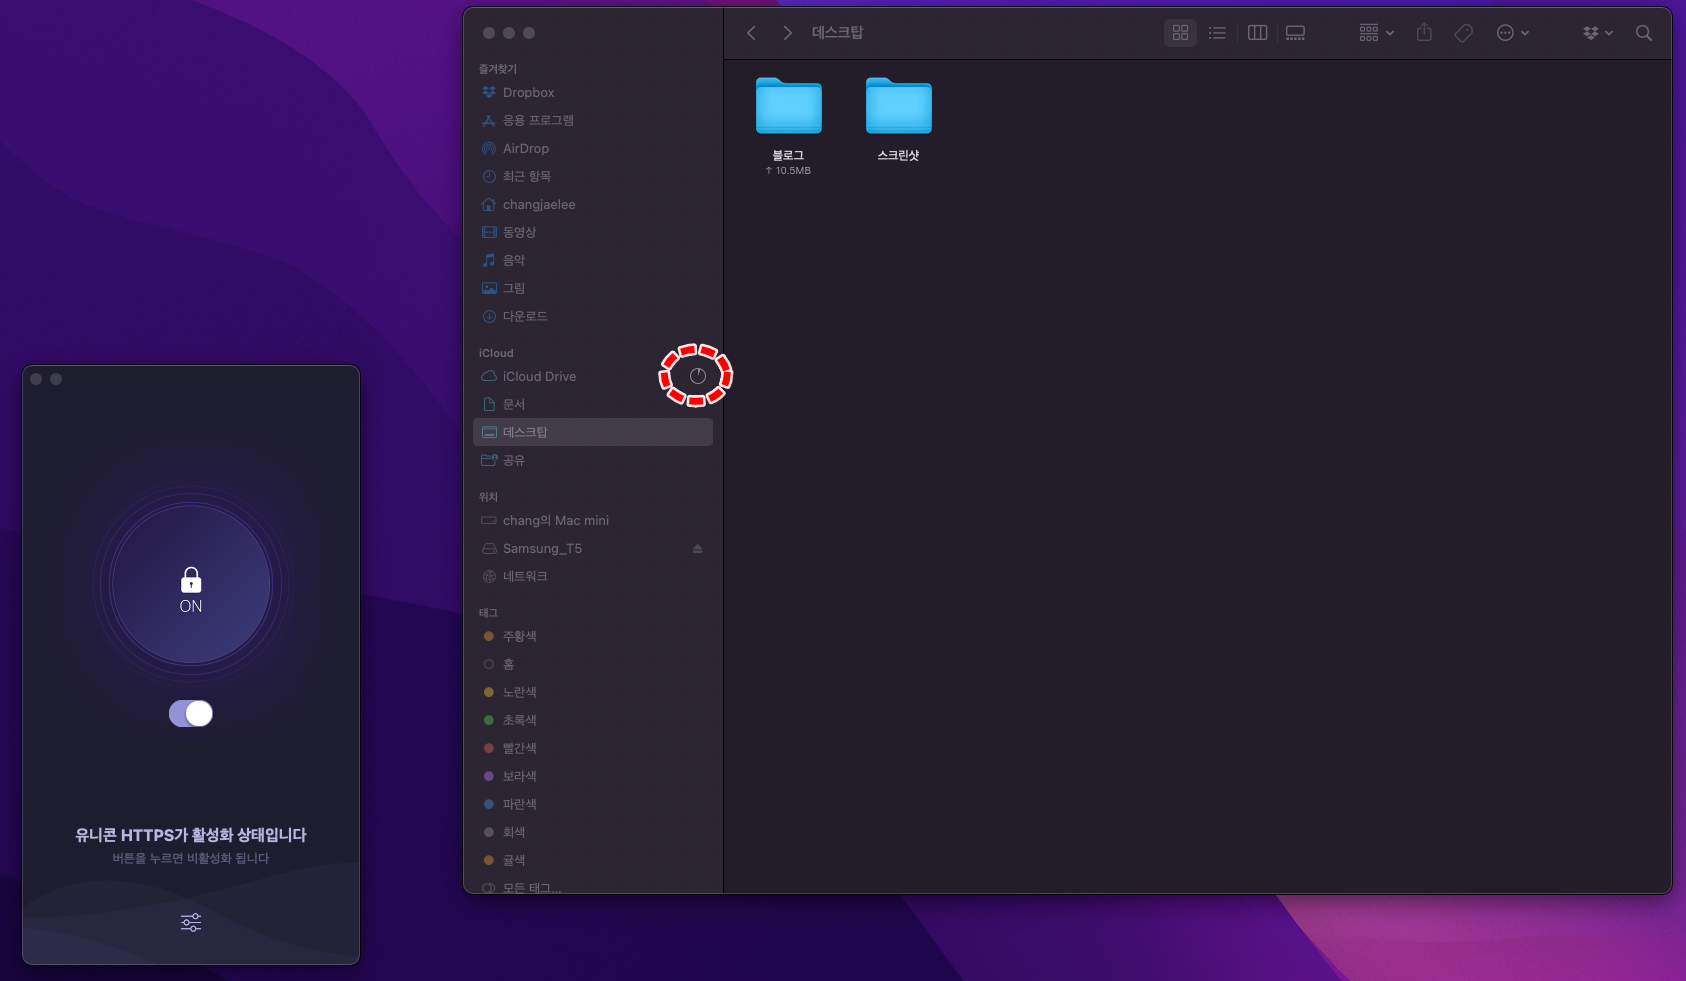This screenshot has height=981, width=1686.
Task: Open 다운로드 in the sidebar
Action: 593,316
